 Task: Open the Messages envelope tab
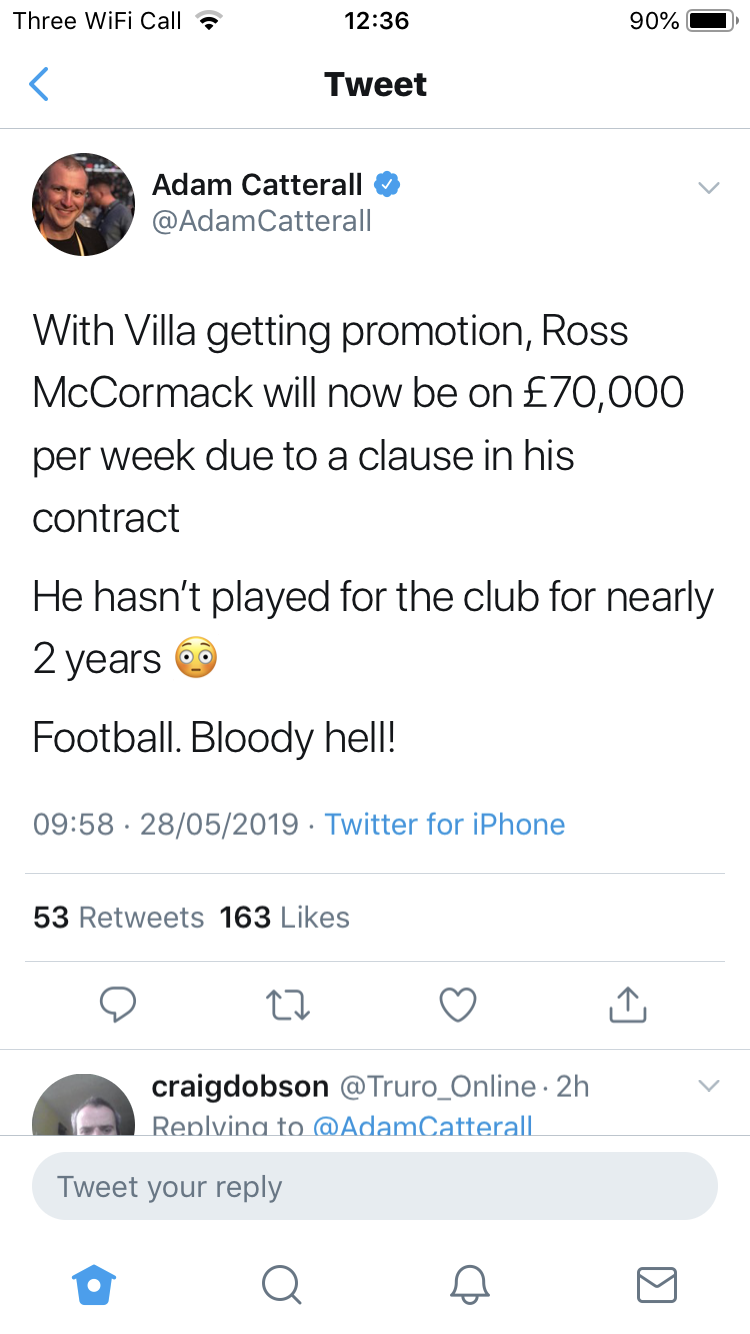(x=656, y=1284)
